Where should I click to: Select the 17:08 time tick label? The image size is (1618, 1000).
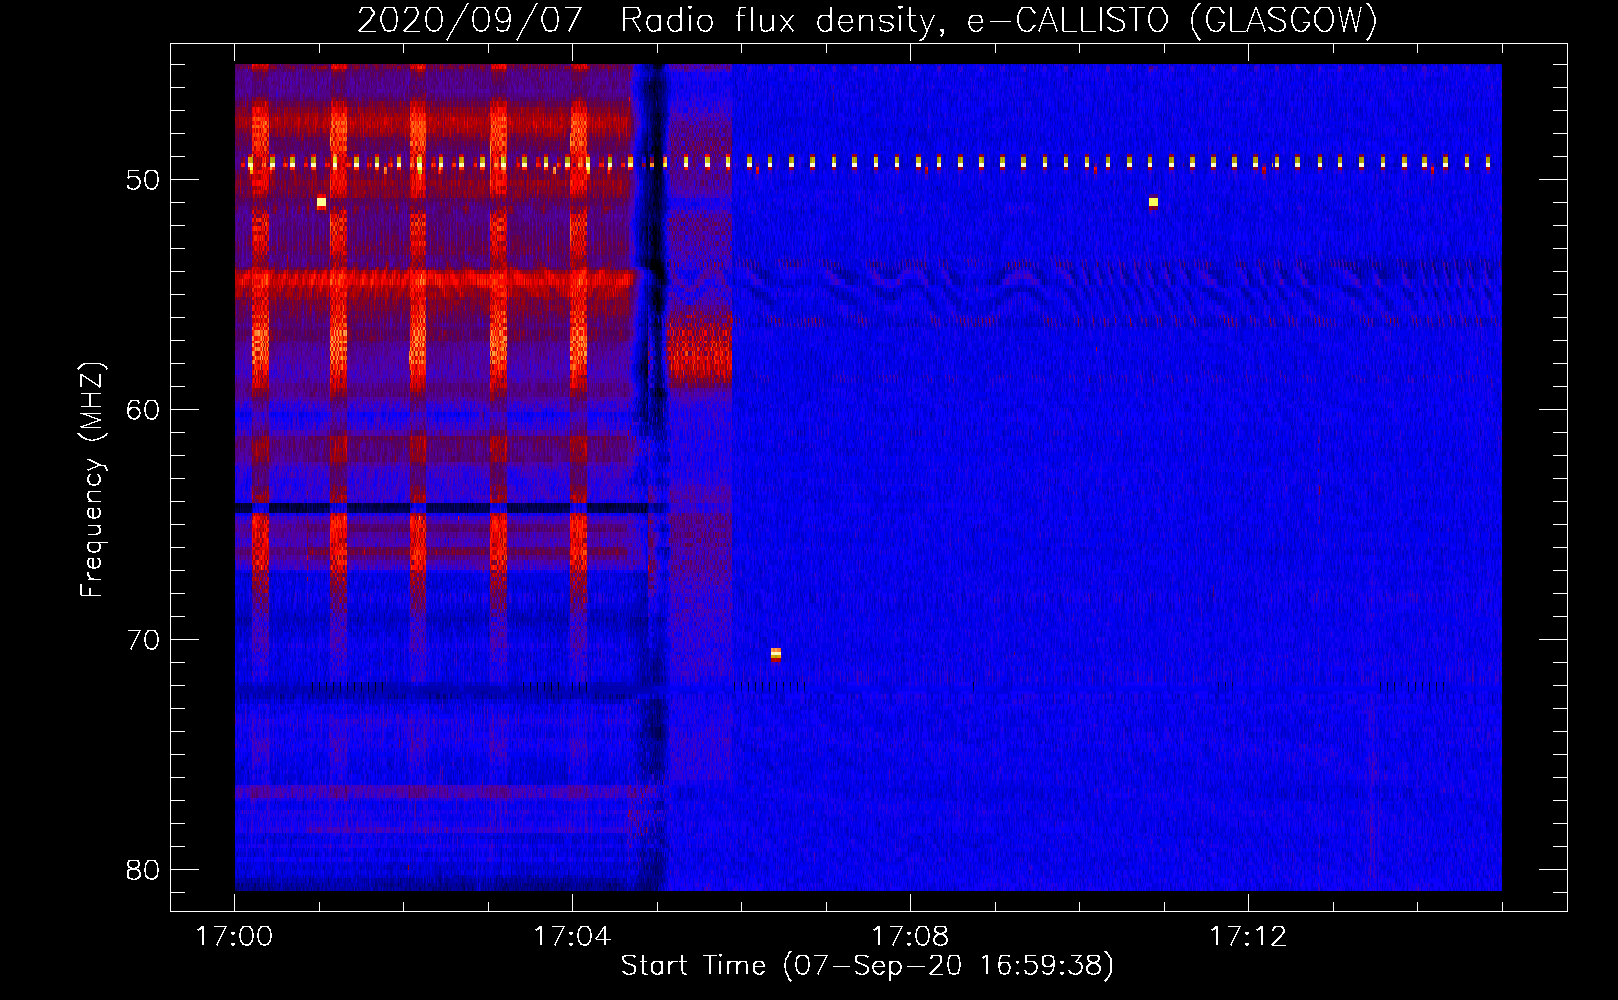pos(910,936)
